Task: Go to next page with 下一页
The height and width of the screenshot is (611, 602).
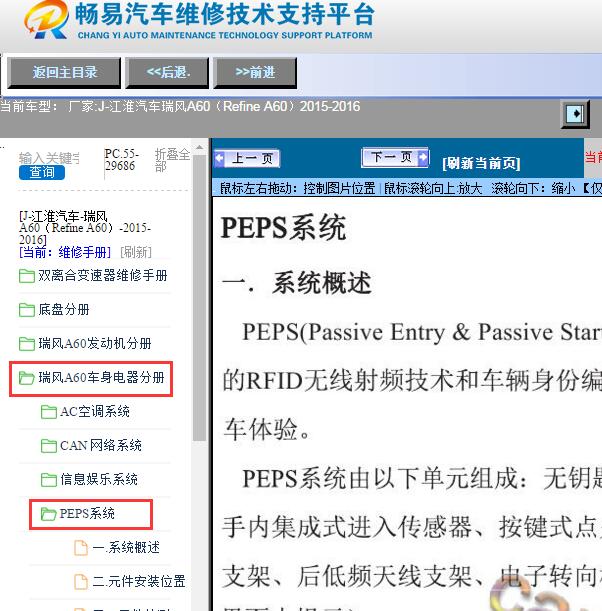Action: point(395,157)
